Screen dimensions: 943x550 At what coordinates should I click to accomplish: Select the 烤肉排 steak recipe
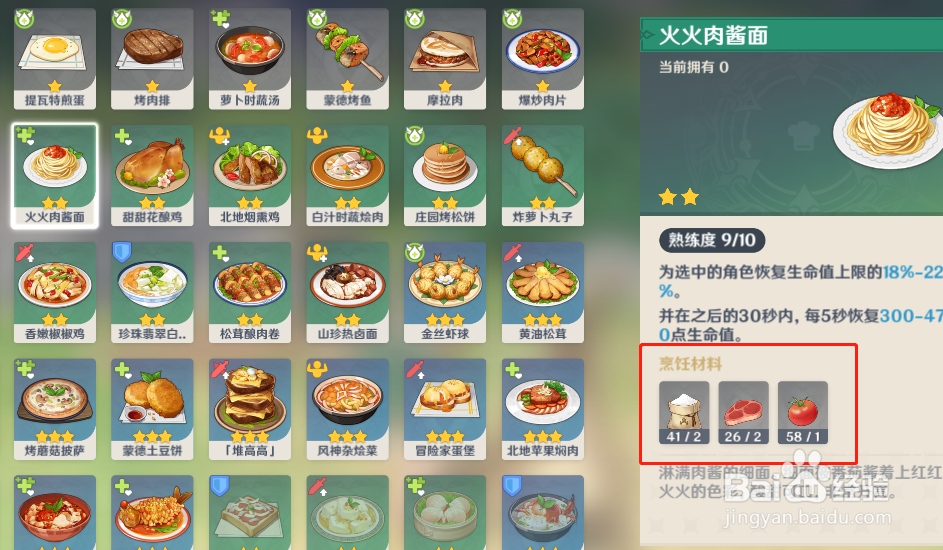pyautogui.click(x=152, y=59)
